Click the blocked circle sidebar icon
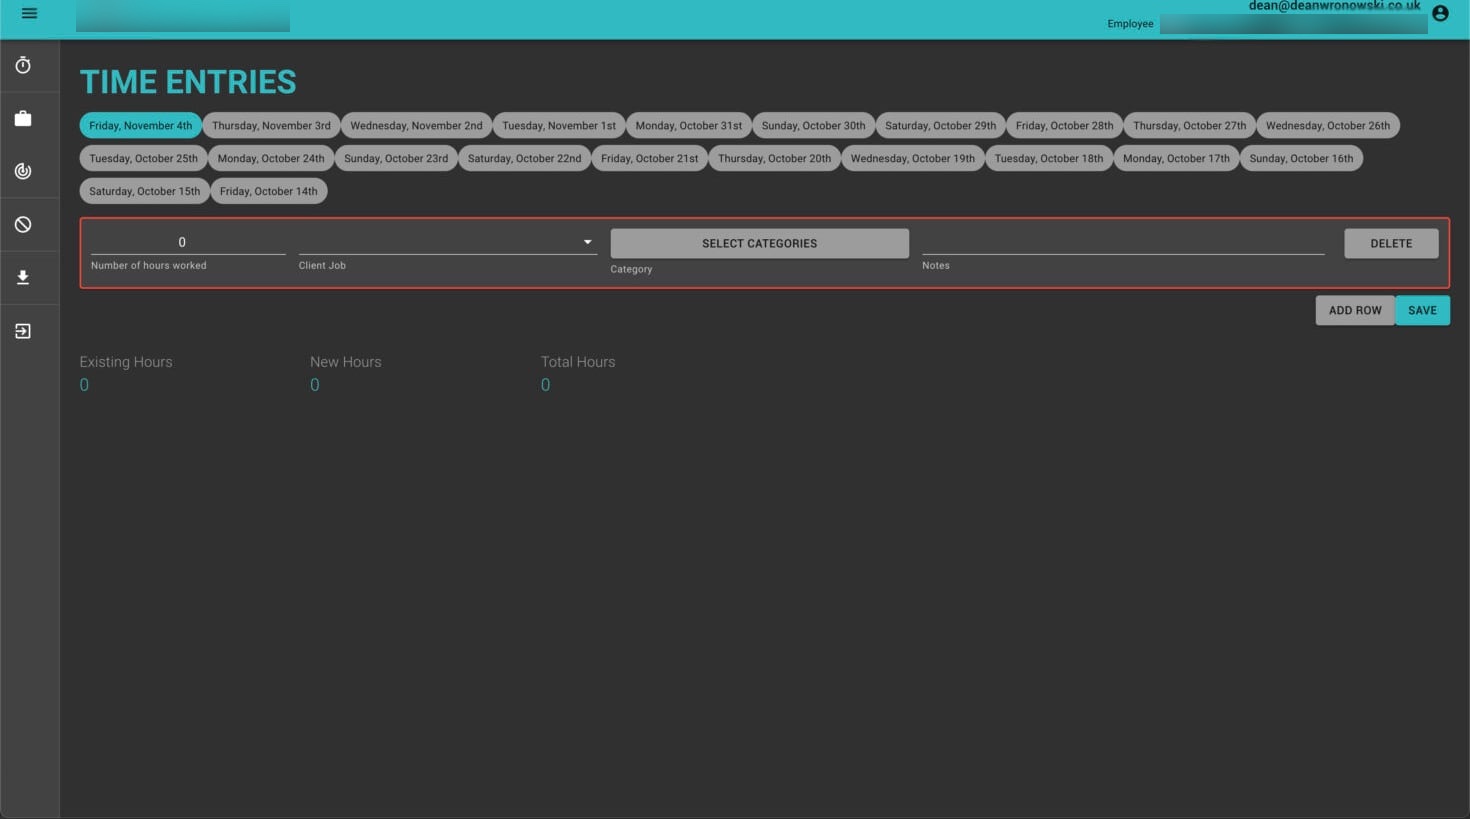1470x819 pixels. tap(23, 225)
